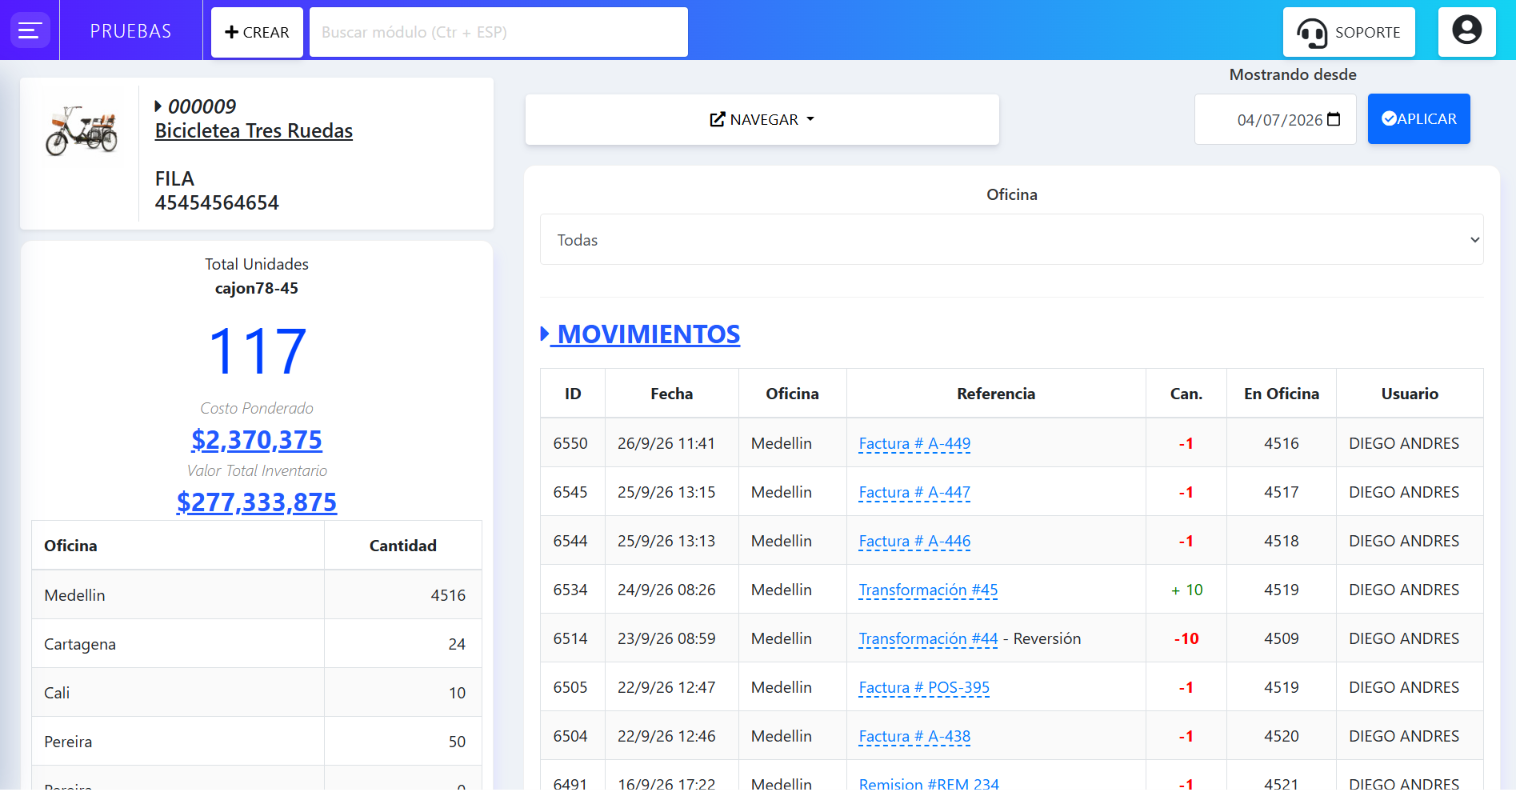Image resolution: width=1516 pixels, height=790 pixels.
Task: Click the + 10 quantity cell
Action: [1186, 590]
